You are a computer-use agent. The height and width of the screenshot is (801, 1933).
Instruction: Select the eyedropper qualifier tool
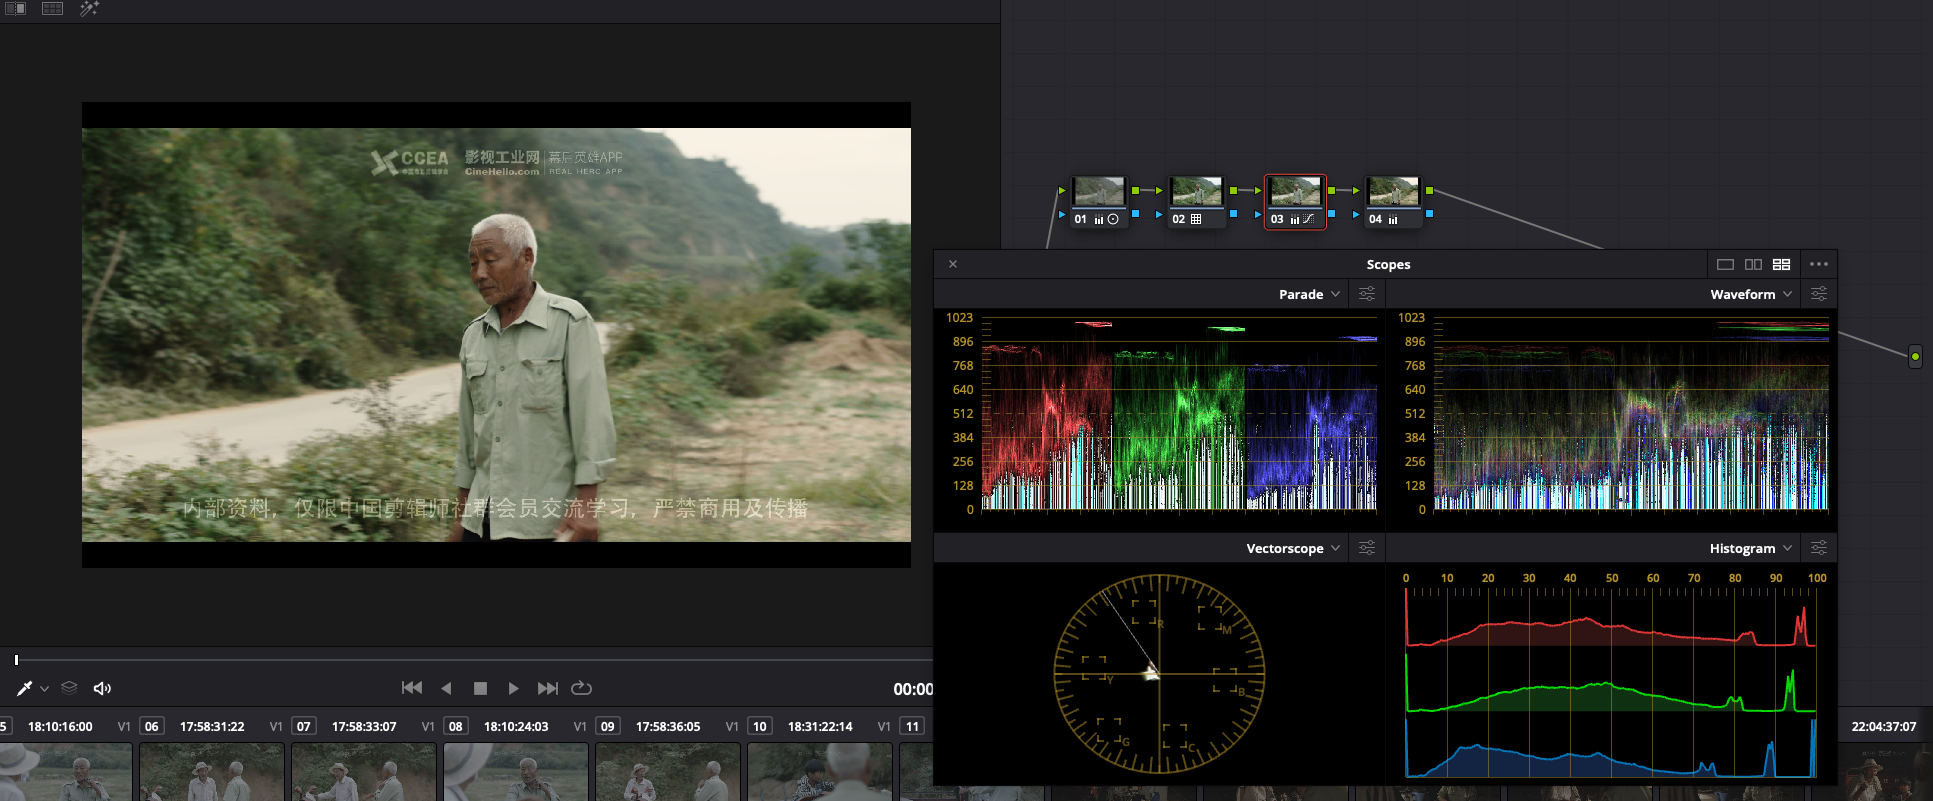24,688
